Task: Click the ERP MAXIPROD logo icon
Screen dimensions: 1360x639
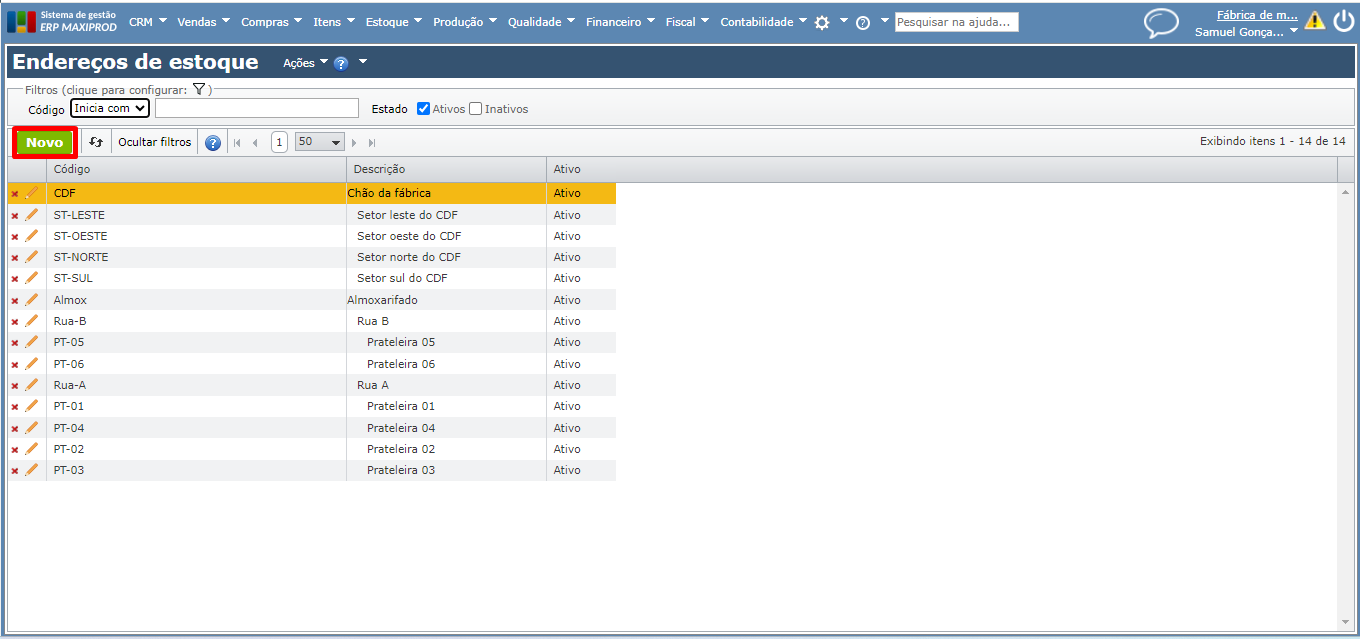Action: point(21,21)
